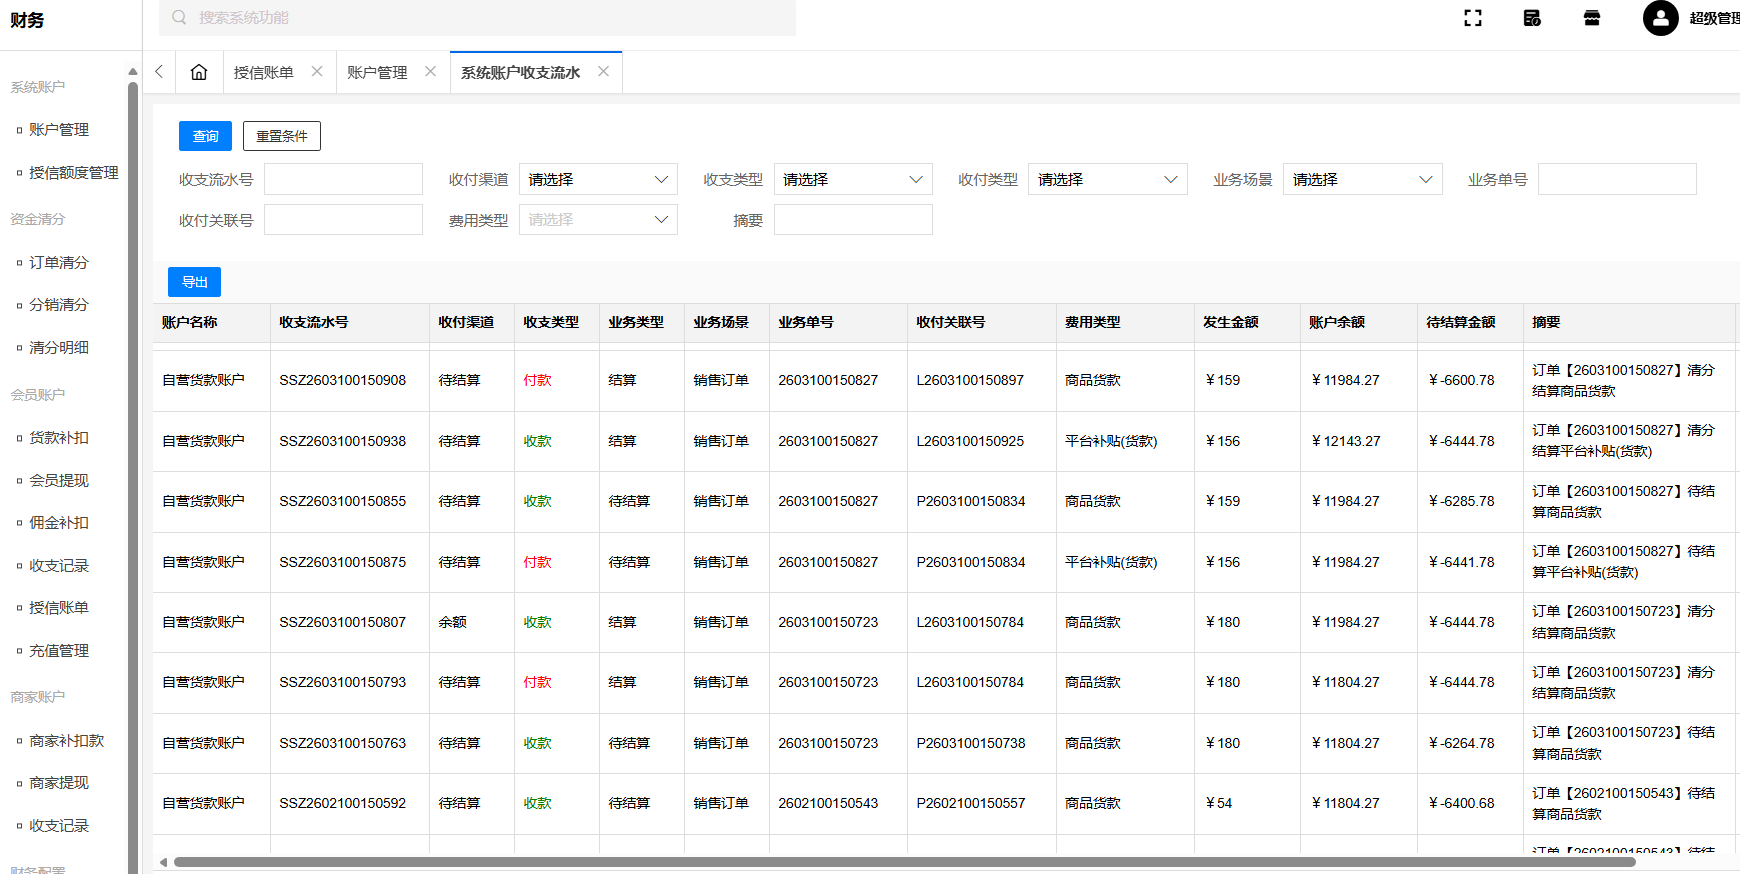Click balance ¥12143.27
Screen dimensions: 1740x874
coord(1346,441)
